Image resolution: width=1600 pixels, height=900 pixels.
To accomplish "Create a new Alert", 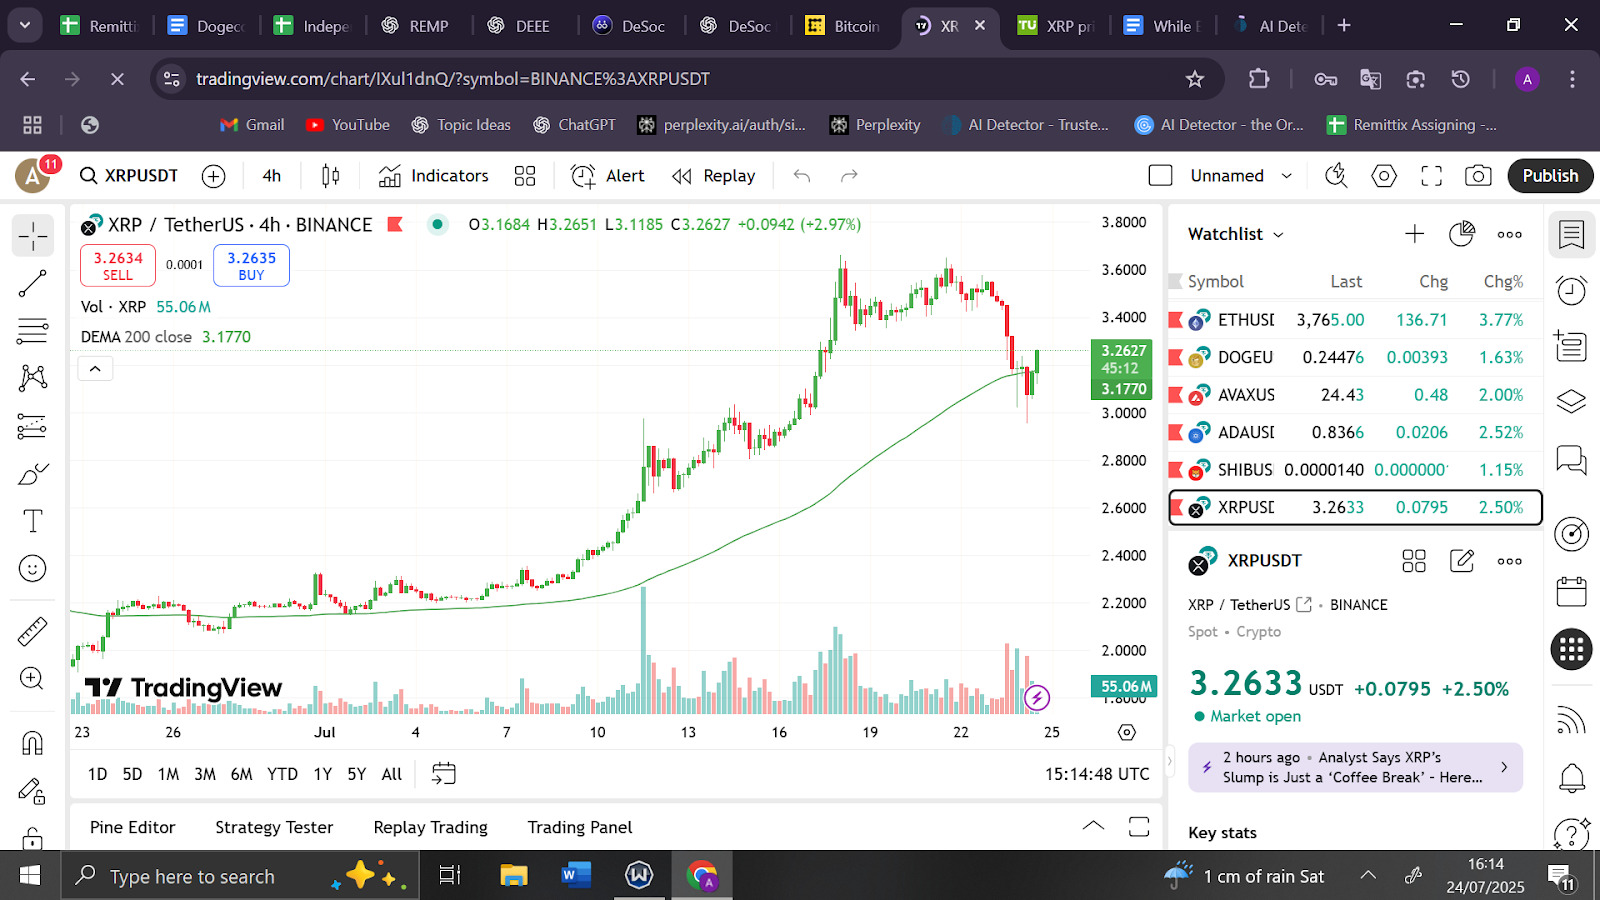I will pyautogui.click(x=608, y=176).
